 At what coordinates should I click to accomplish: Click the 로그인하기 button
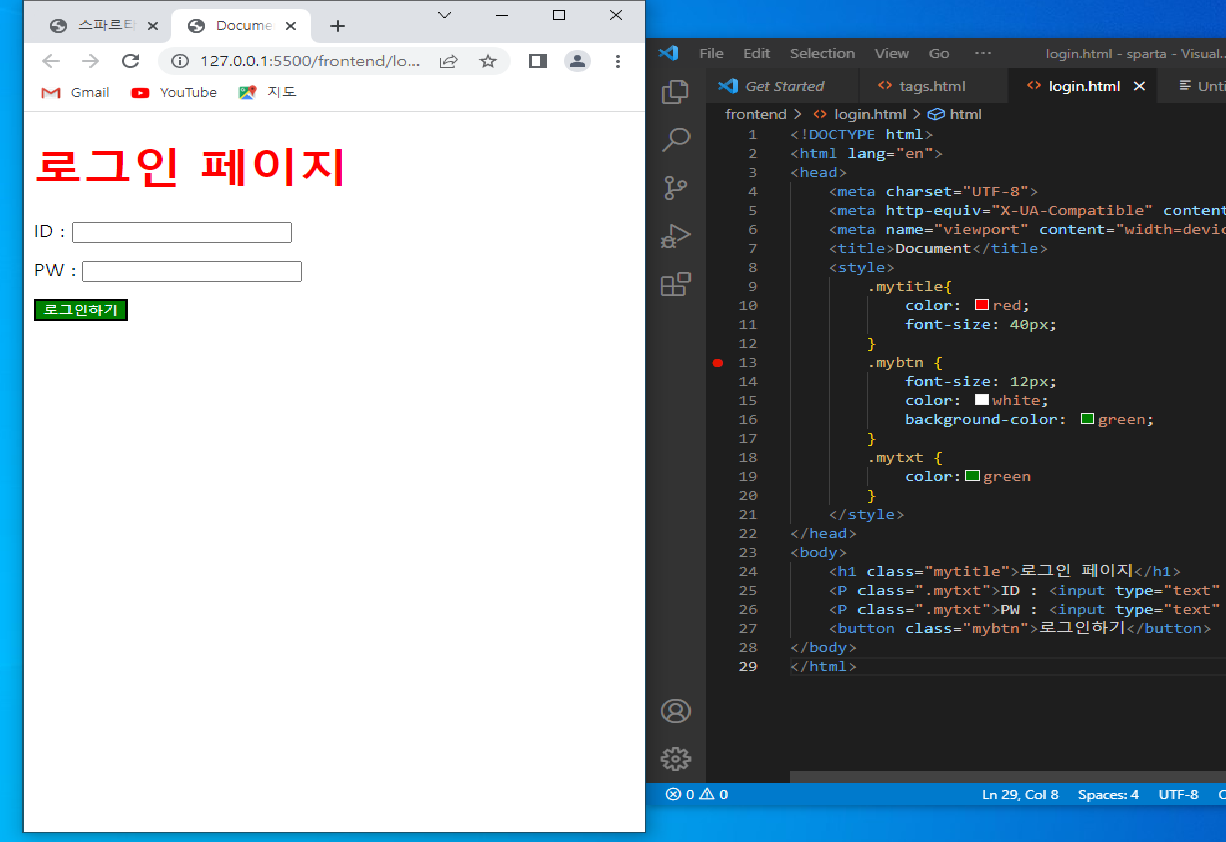click(81, 310)
